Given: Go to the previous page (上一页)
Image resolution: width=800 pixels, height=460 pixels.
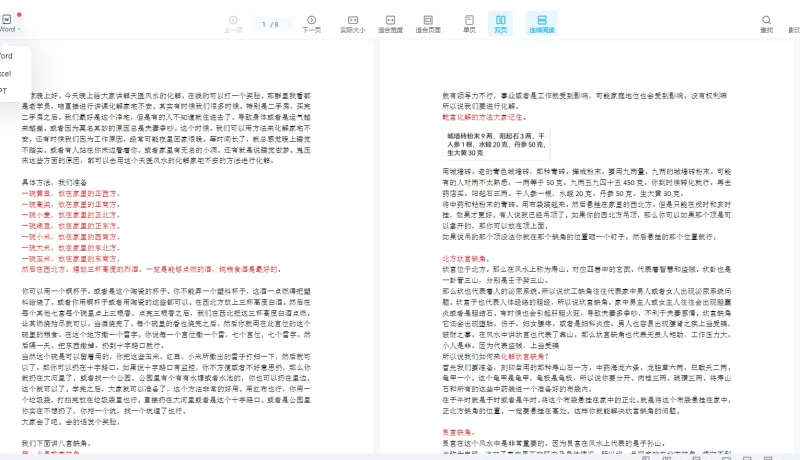Looking at the screenshot, I should [233, 22].
